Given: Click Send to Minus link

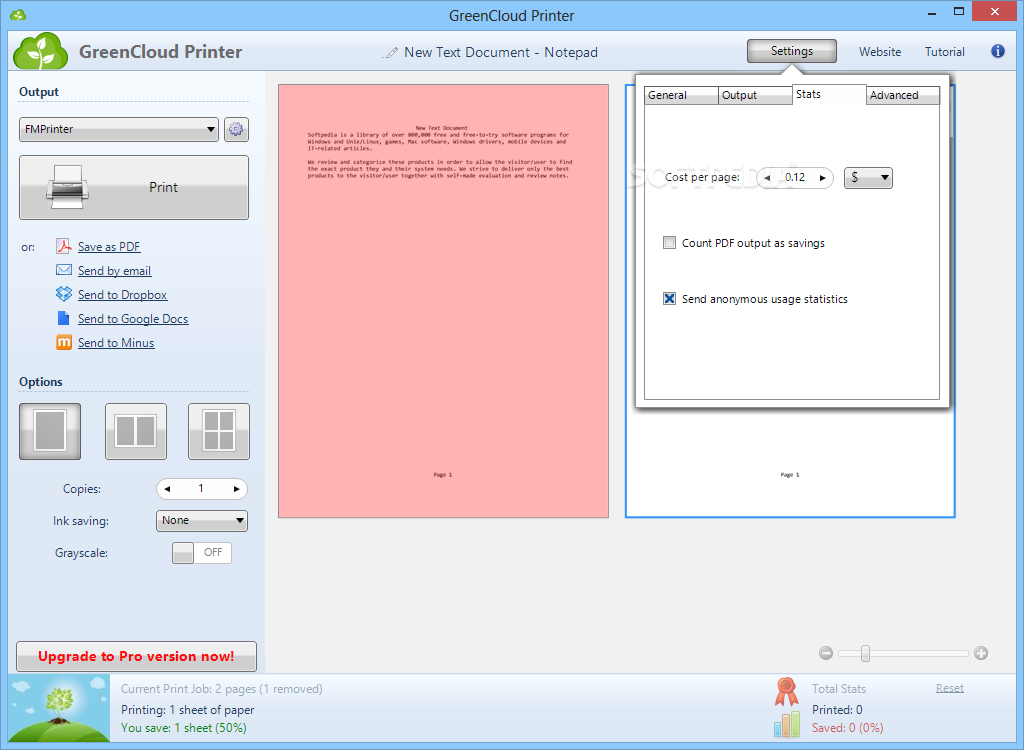Looking at the screenshot, I should [116, 343].
